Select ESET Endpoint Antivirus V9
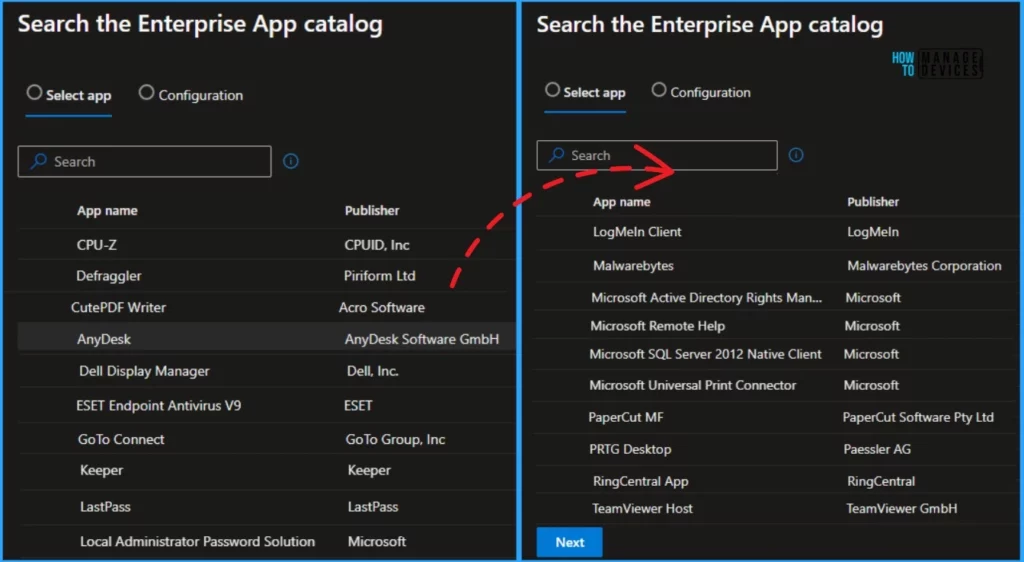 159,405
